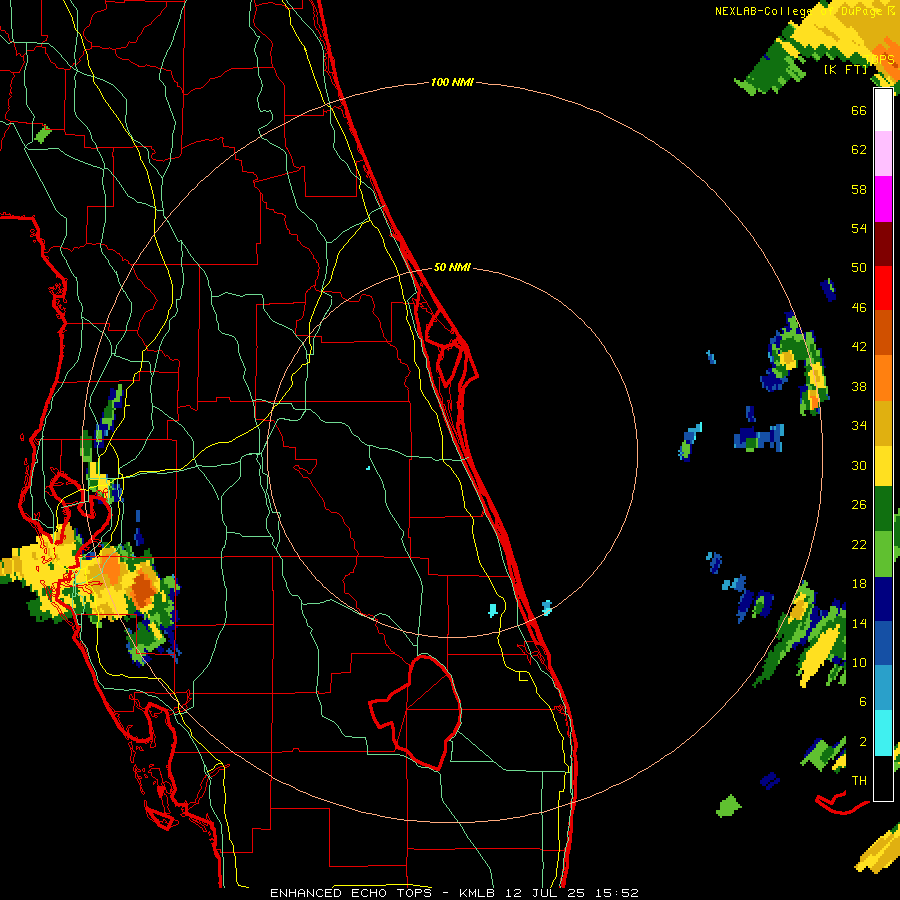Select the 2 scale label
The height and width of the screenshot is (900, 900).
click(x=862, y=742)
